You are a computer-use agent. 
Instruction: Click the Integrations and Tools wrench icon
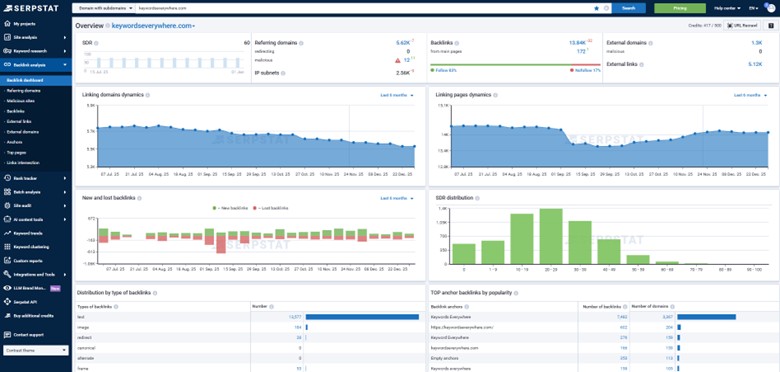coord(7,274)
